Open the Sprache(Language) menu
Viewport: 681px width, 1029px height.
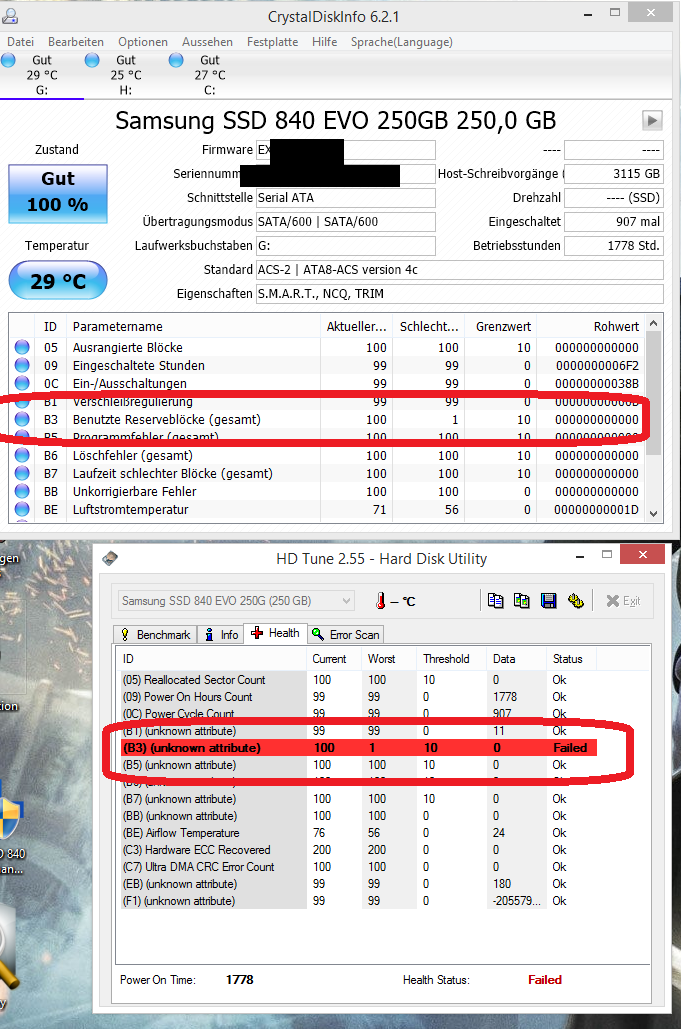[402, 42]
